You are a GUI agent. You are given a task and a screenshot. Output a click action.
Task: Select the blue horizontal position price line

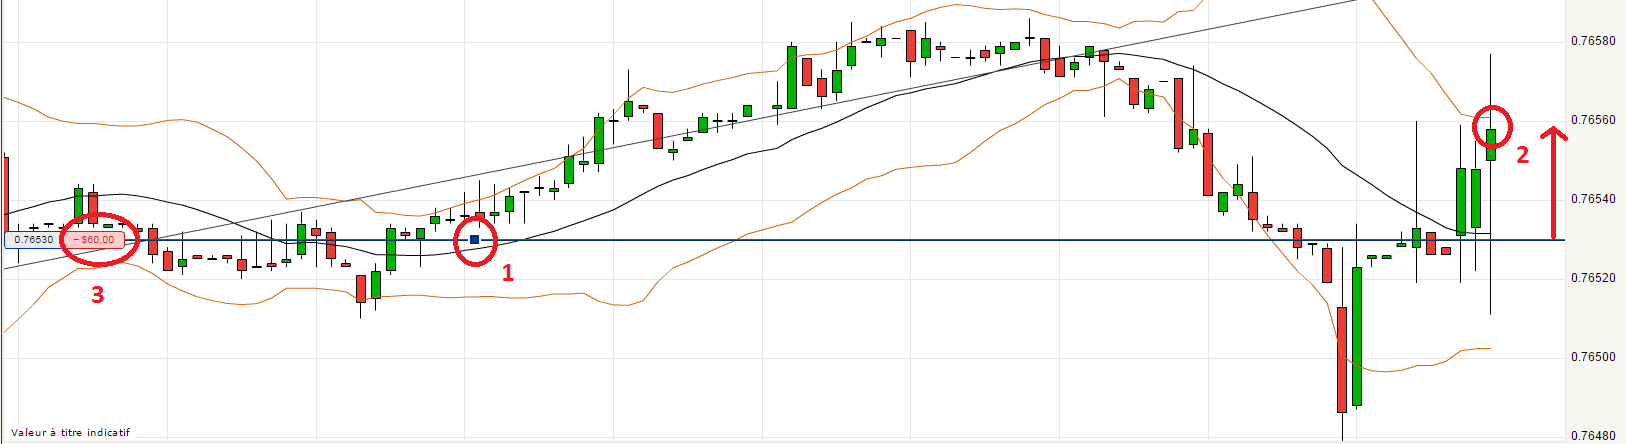click(900, 240)
